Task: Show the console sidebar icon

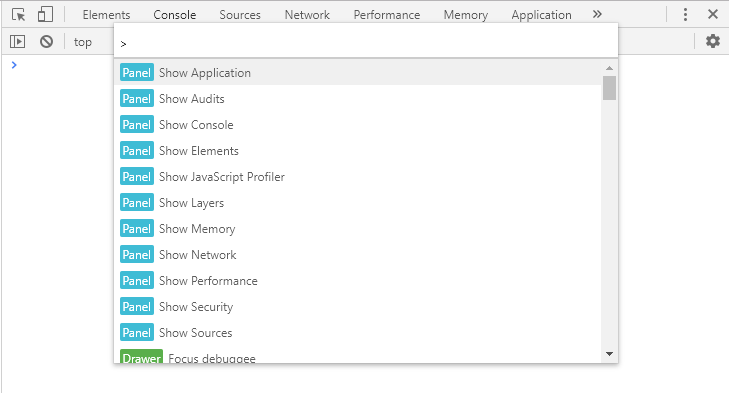Action: (x=18, y=42)
